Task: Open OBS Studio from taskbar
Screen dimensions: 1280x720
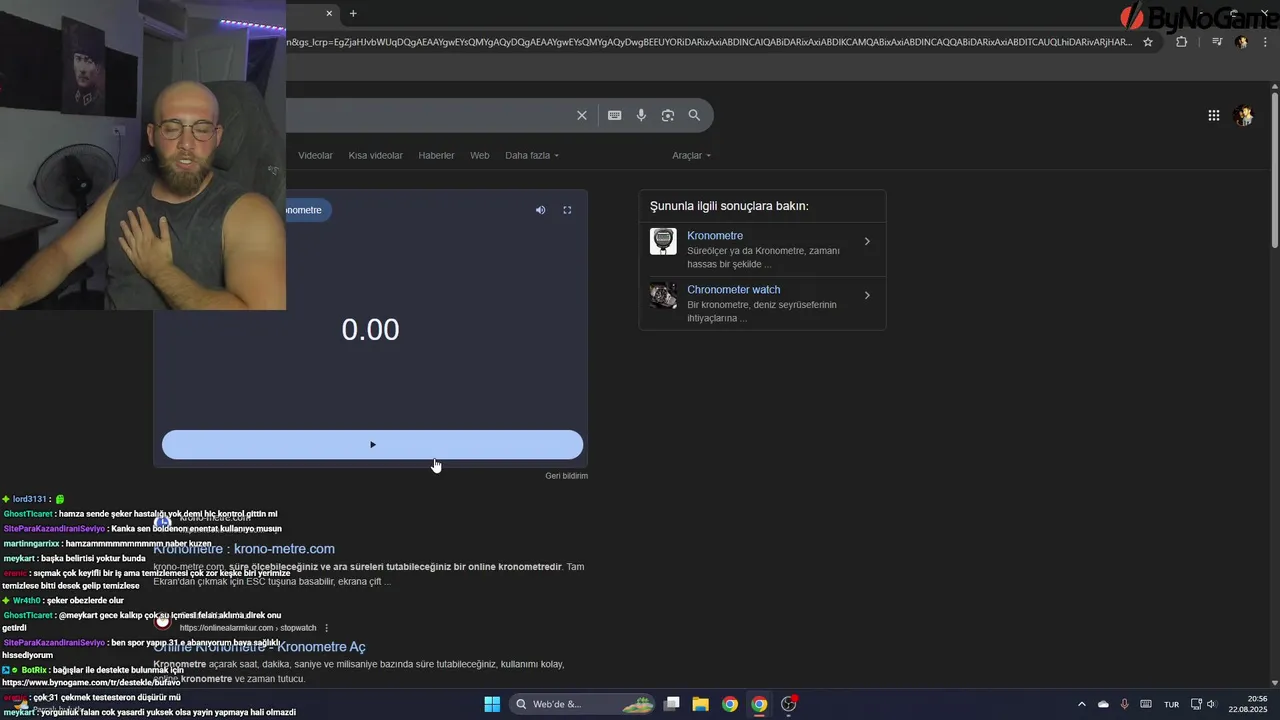Action: pyautogui.click(x=789, y=704)
